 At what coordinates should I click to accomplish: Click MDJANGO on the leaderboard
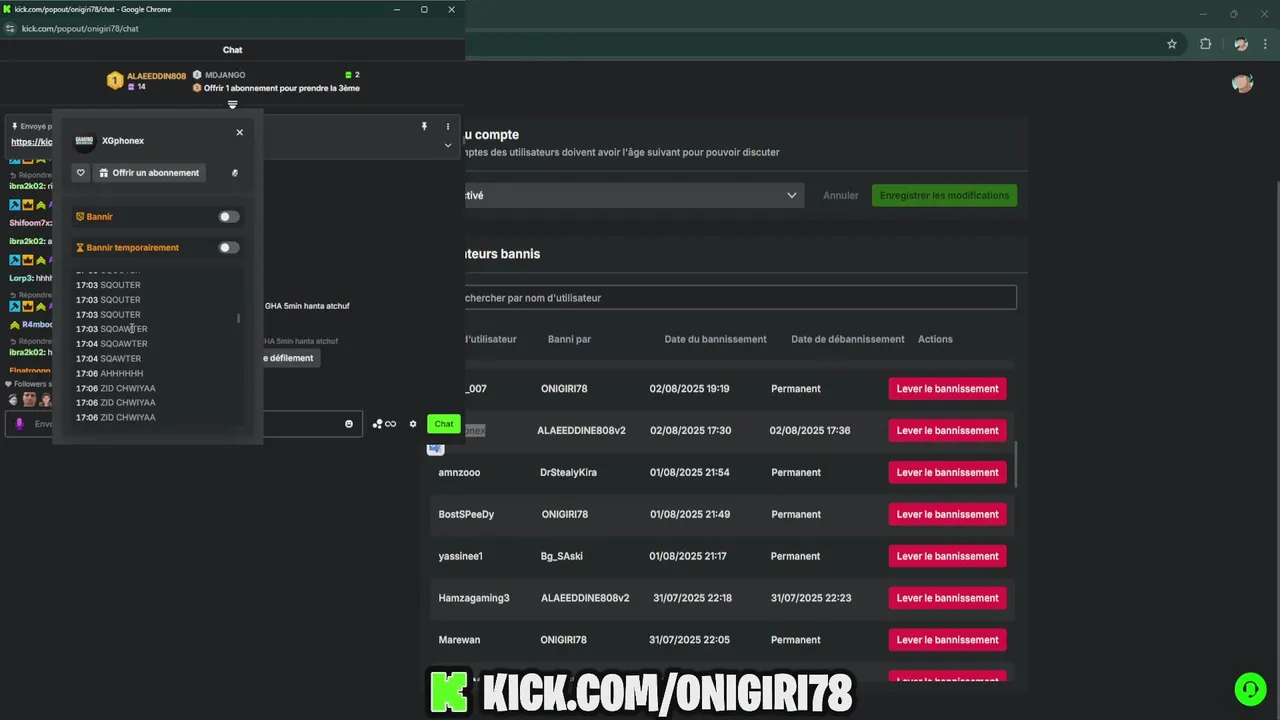pyautogui.click(x=225, y=75)
